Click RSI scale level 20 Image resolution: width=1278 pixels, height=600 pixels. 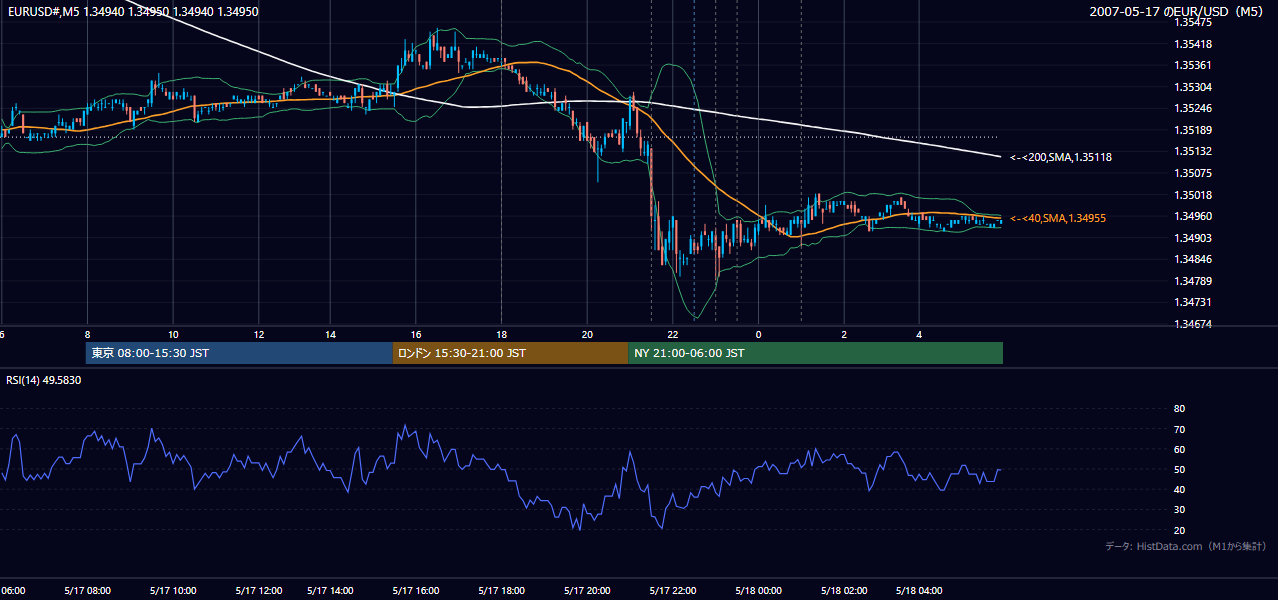coord(1179,530)
